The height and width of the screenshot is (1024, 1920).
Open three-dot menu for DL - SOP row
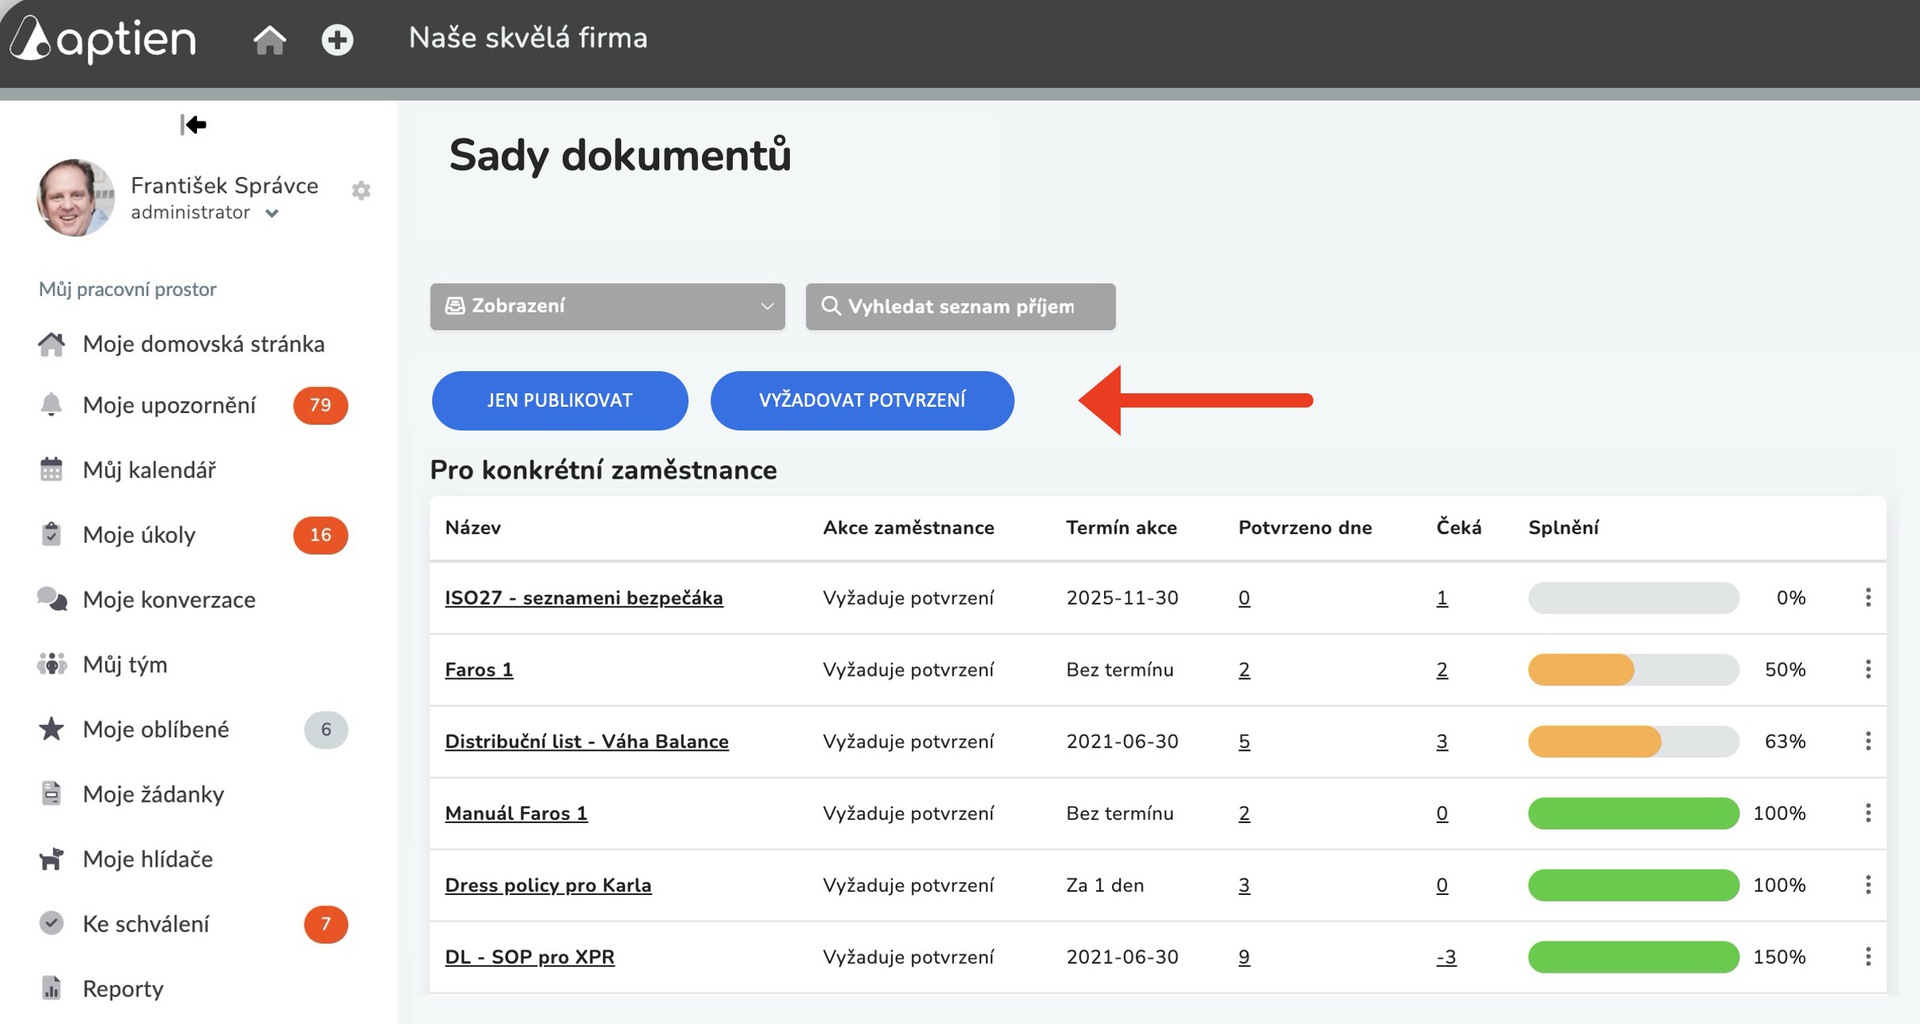1868,958
